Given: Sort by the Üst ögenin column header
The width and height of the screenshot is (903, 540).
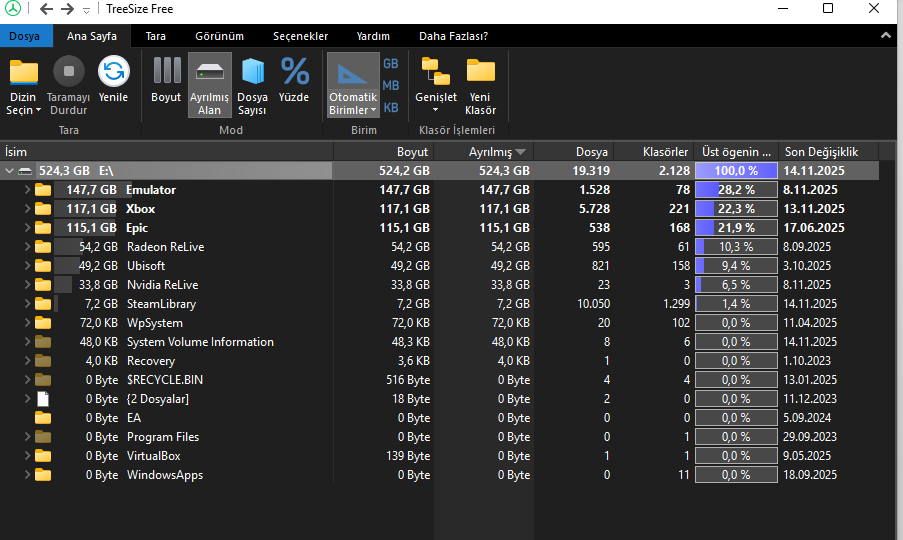Looking at the screenshot, I should pos(736,152).
